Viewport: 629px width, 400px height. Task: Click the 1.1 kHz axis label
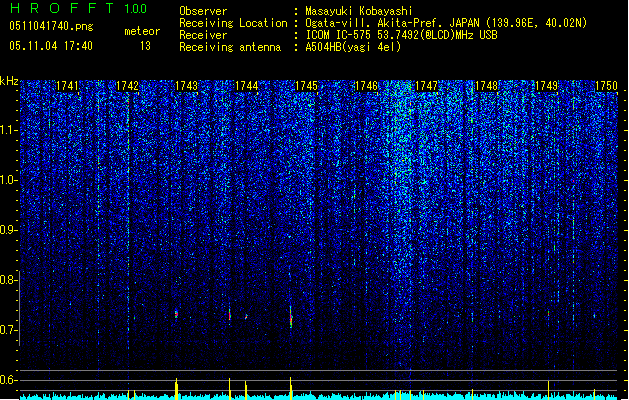[9, 130]
